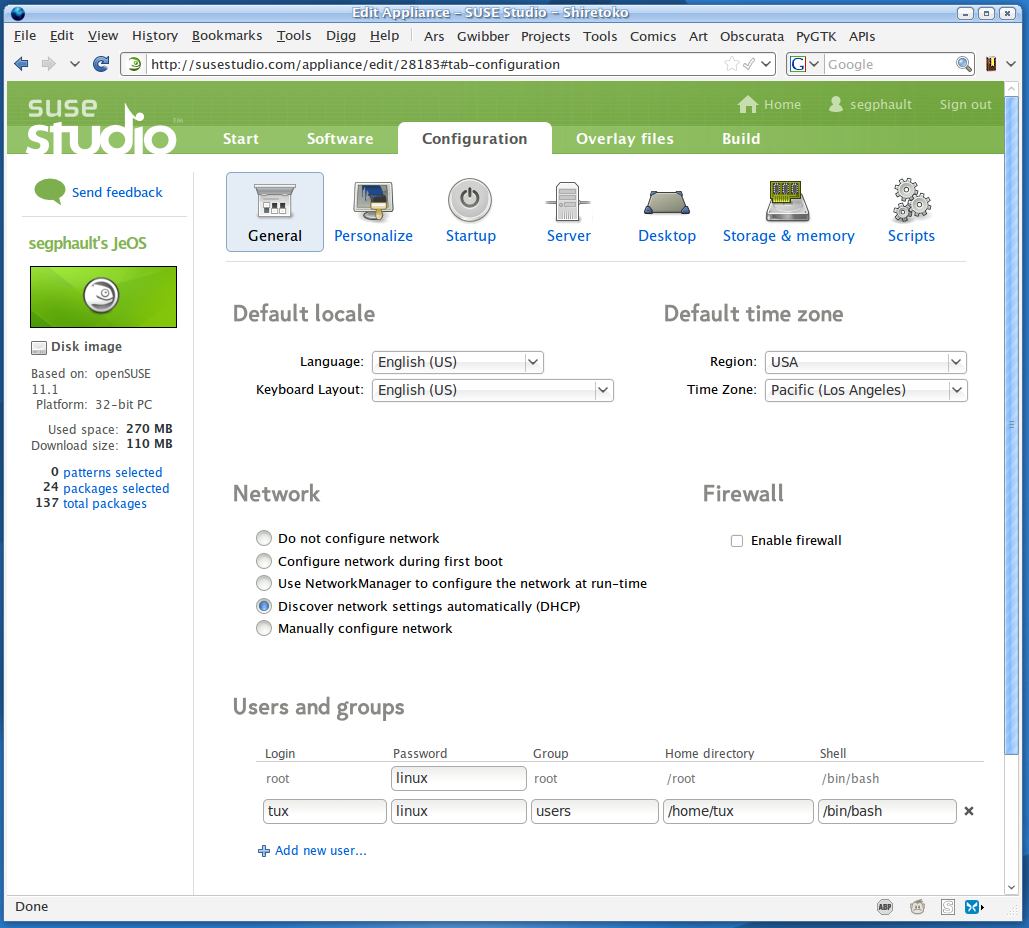Click the plus icon for Add new user
The height and width of the screenshot is (928, 1029).
264,851
